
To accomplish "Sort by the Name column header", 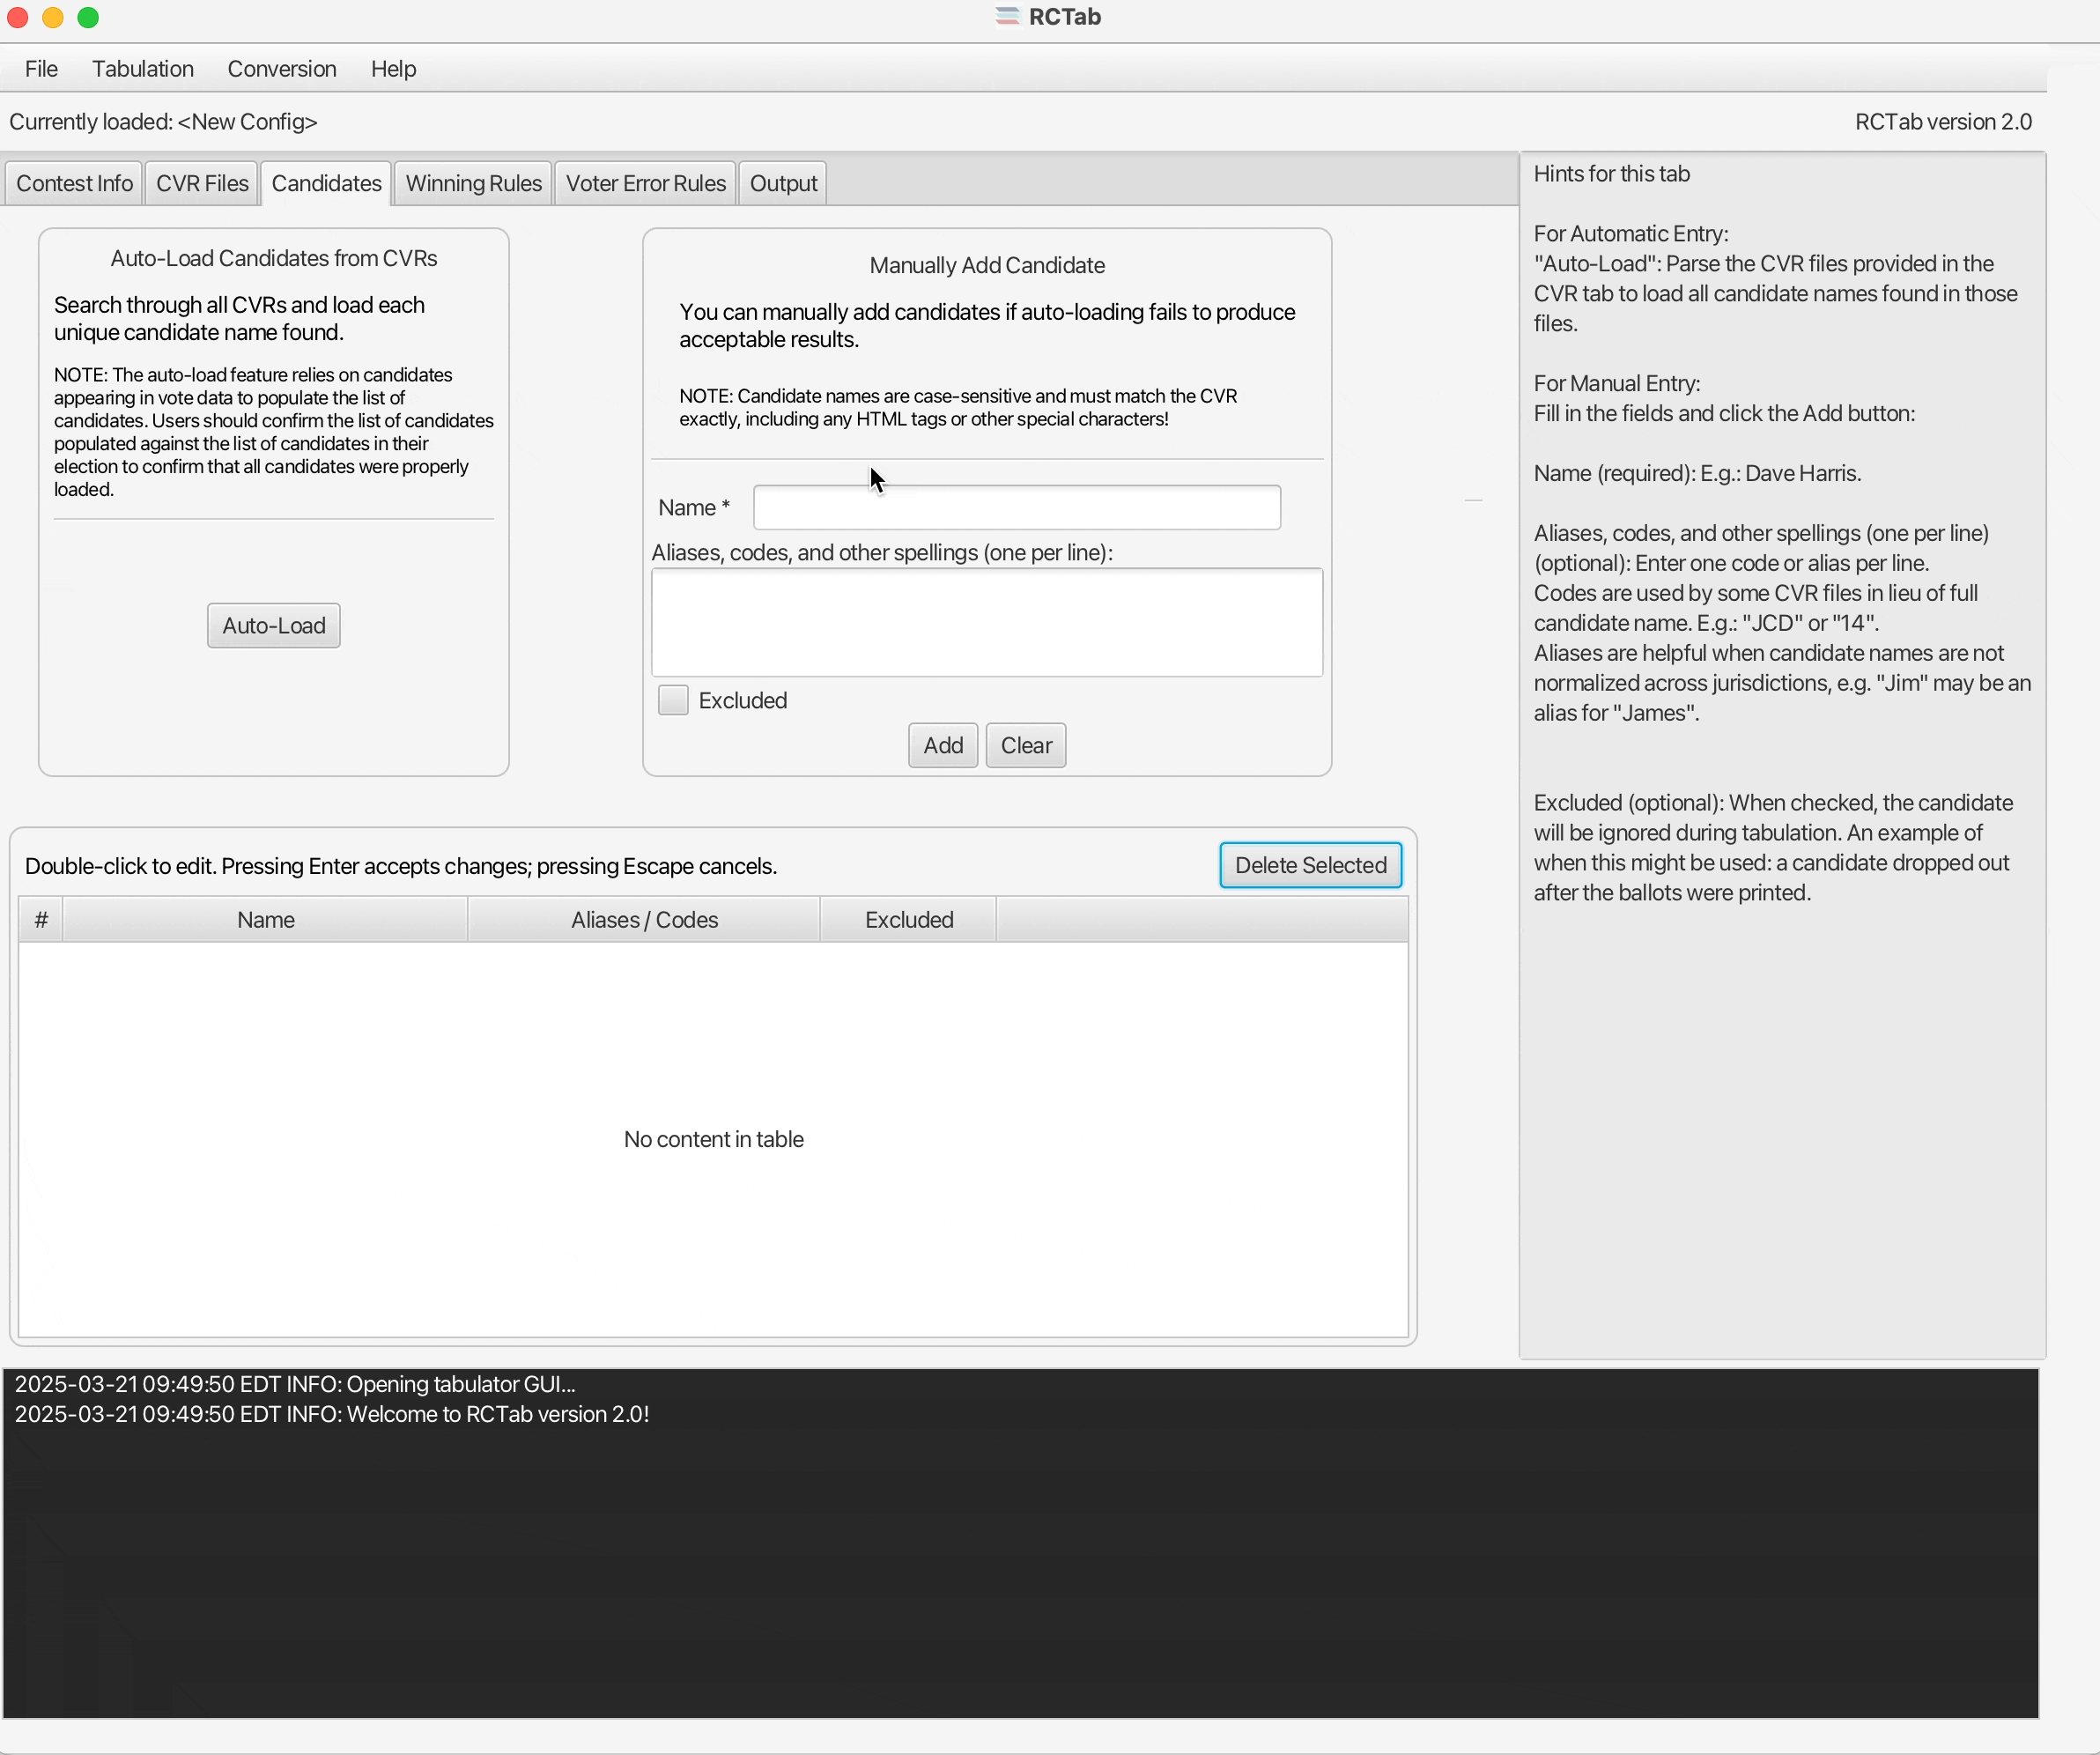I will pos(266,920).
